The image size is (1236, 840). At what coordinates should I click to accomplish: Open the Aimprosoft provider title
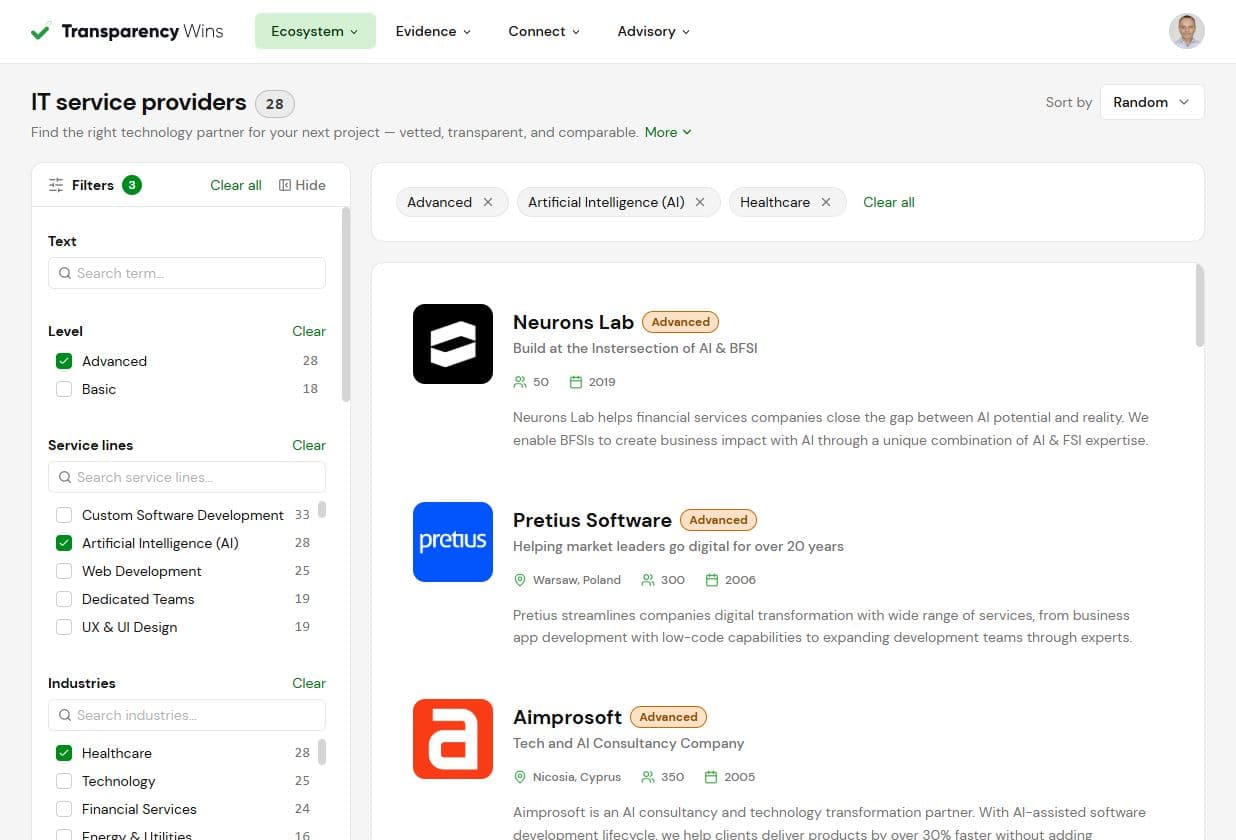(x=567, y=717)
